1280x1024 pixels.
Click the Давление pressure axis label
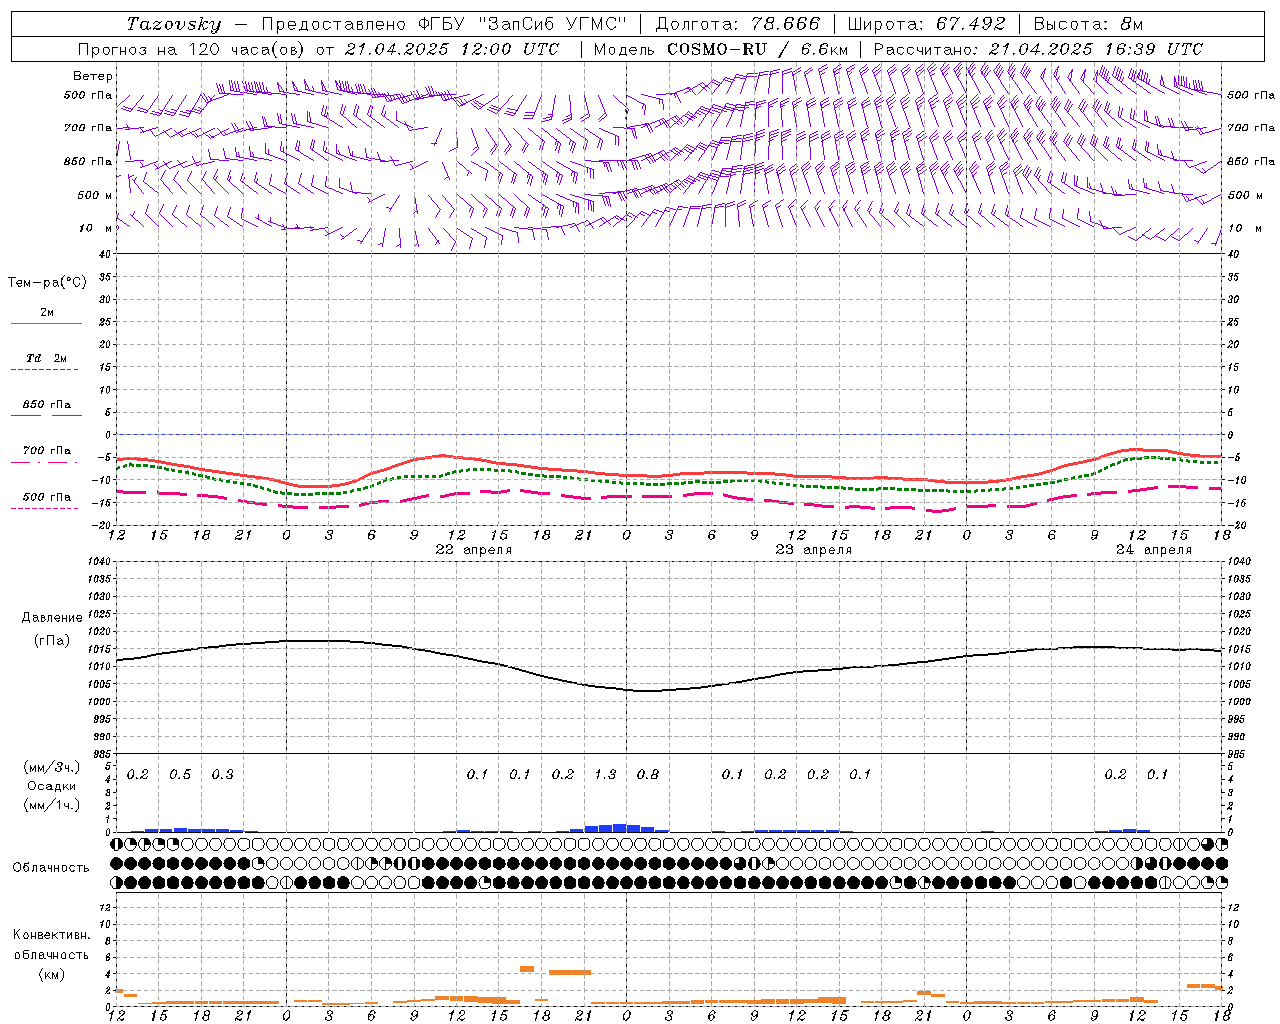[x=52, y=618]
